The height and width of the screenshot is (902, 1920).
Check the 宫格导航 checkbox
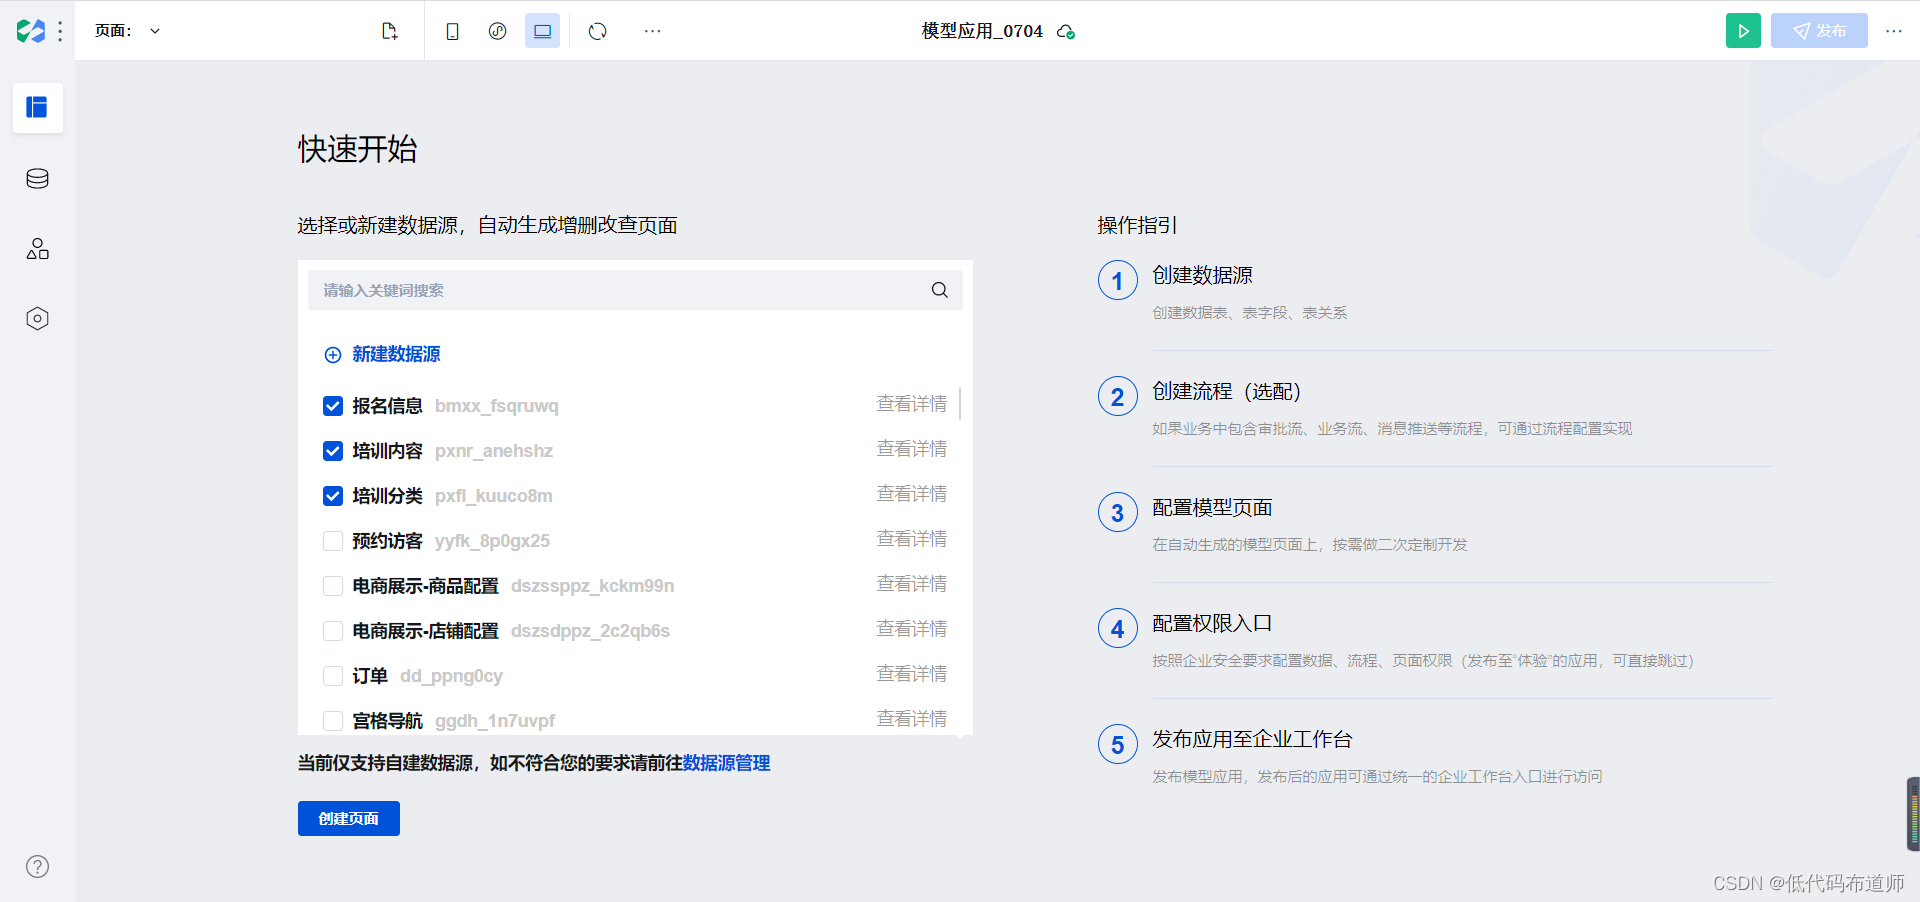[x=333, y=721]
